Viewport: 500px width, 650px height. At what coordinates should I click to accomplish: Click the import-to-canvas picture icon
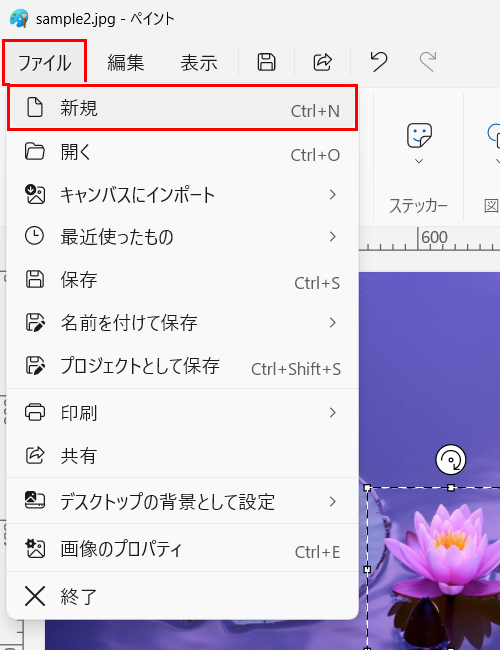[x=35, y=194]
